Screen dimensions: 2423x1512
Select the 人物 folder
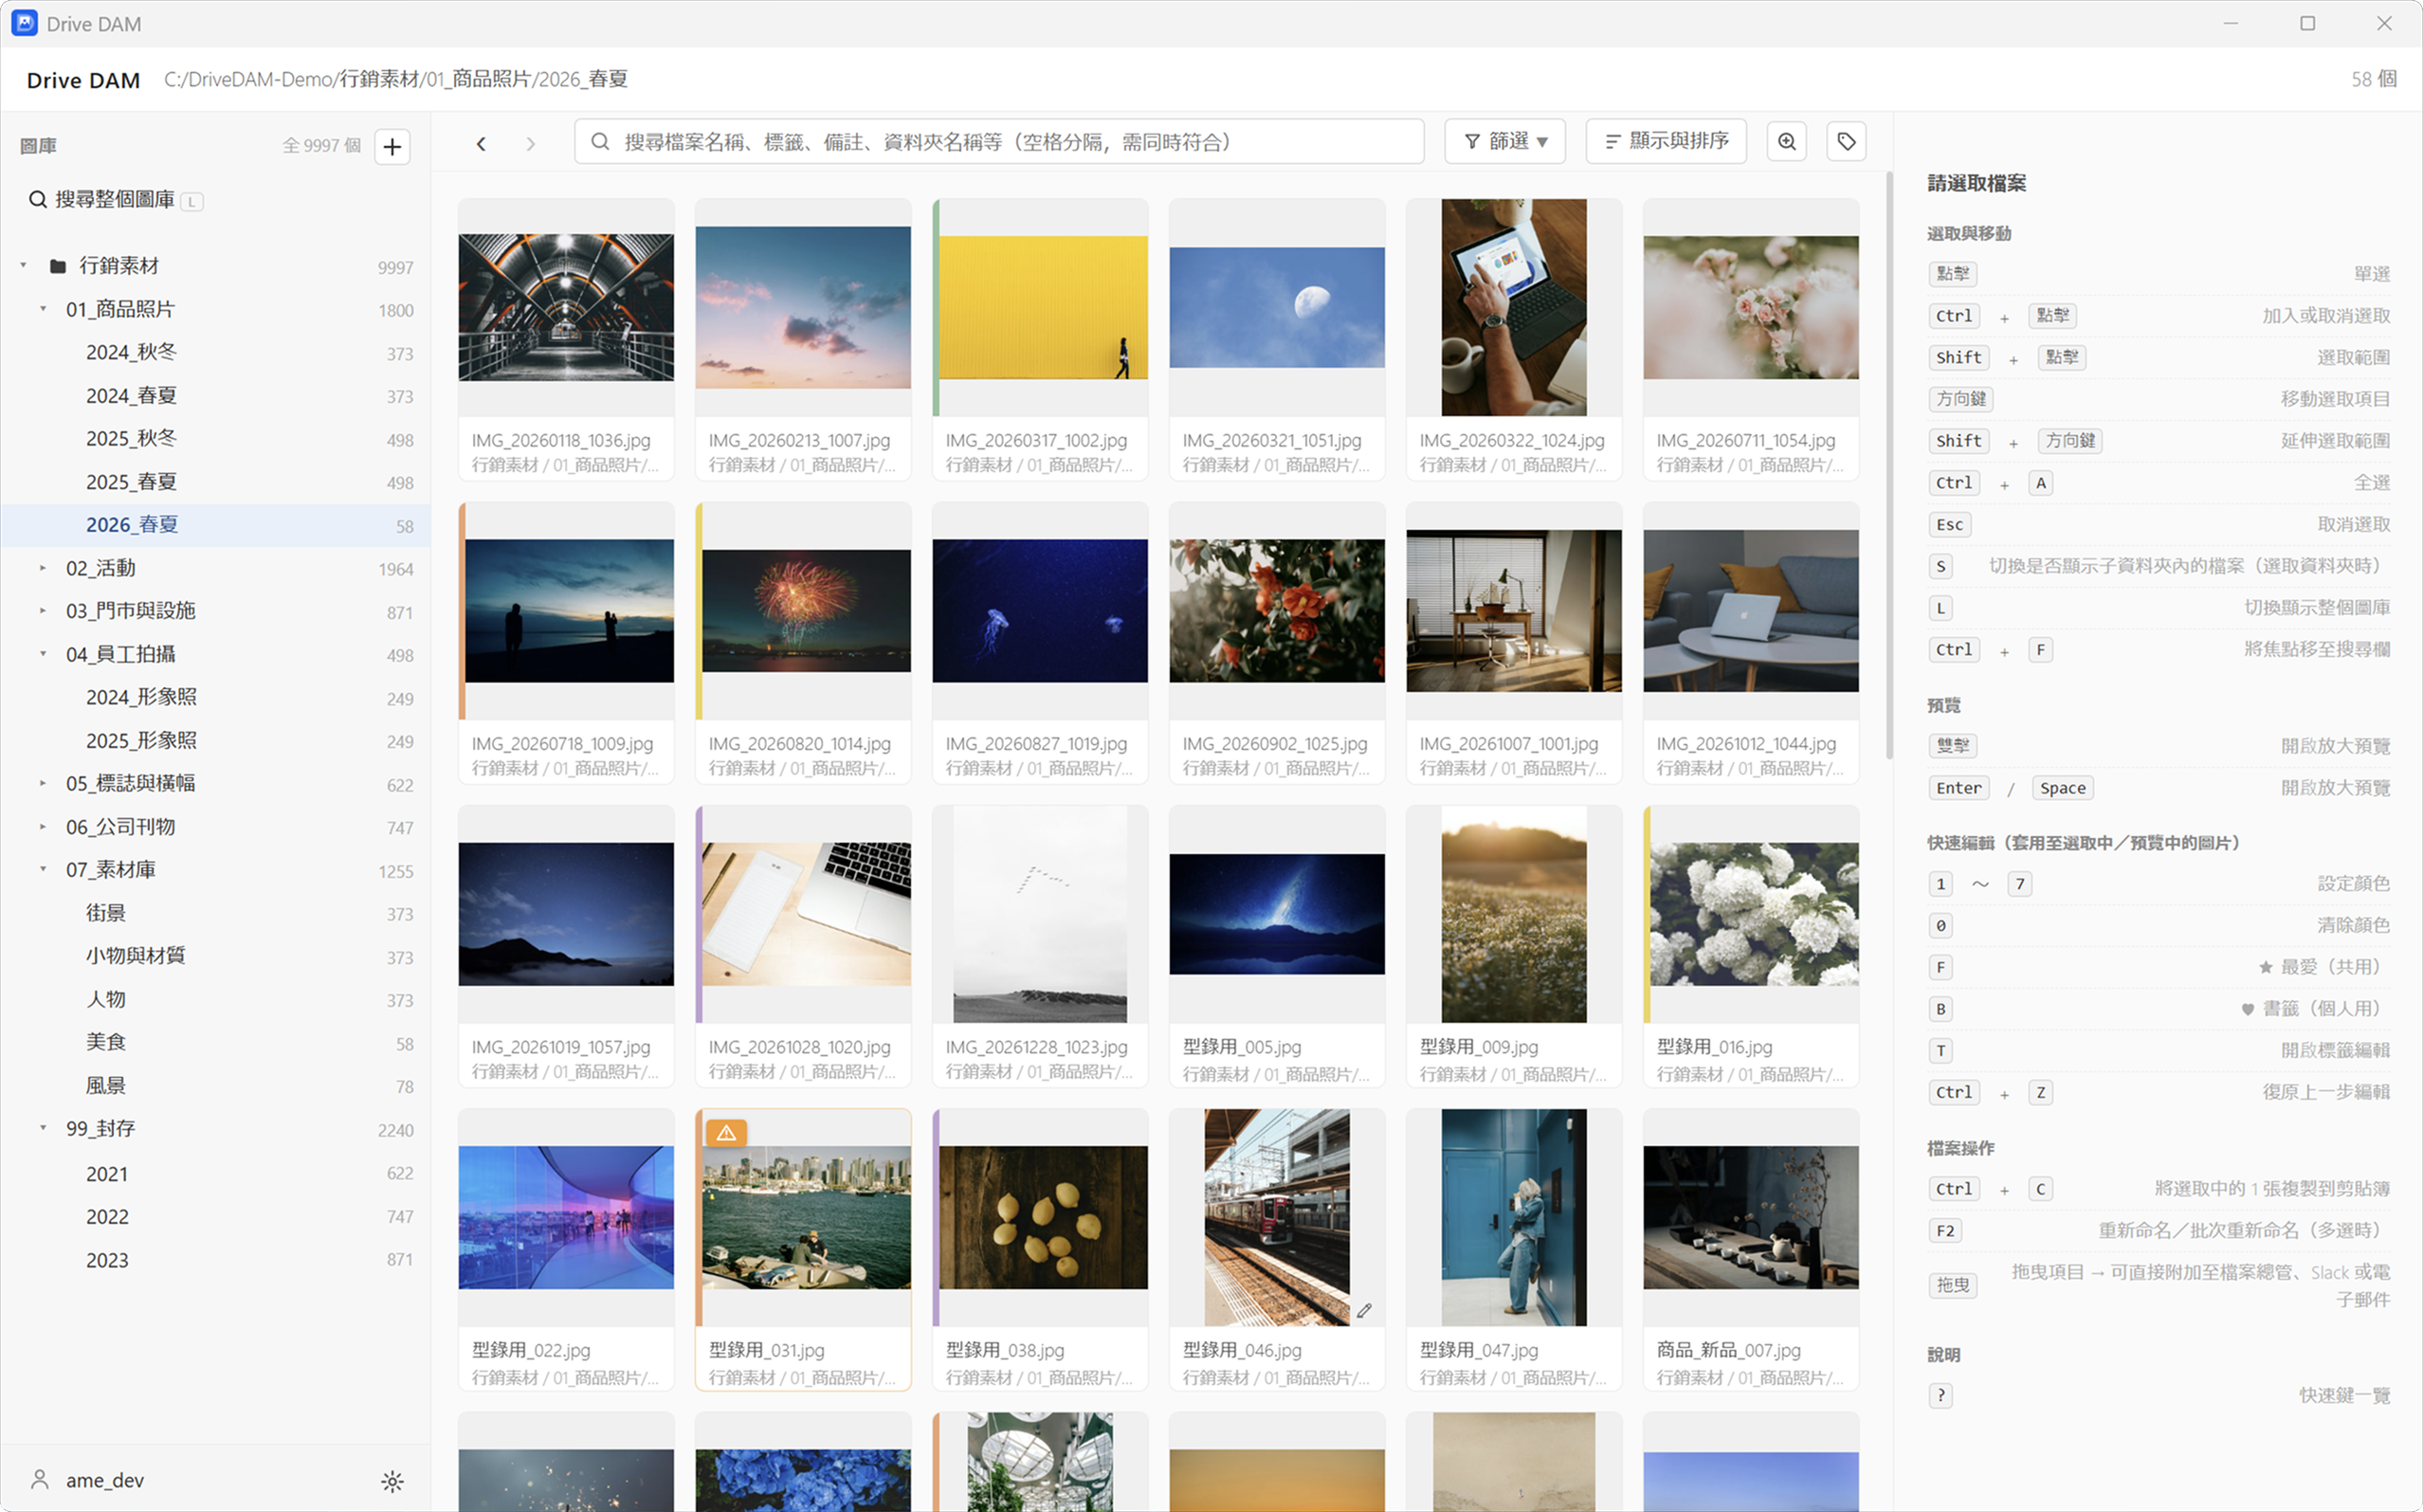(215, 999)
